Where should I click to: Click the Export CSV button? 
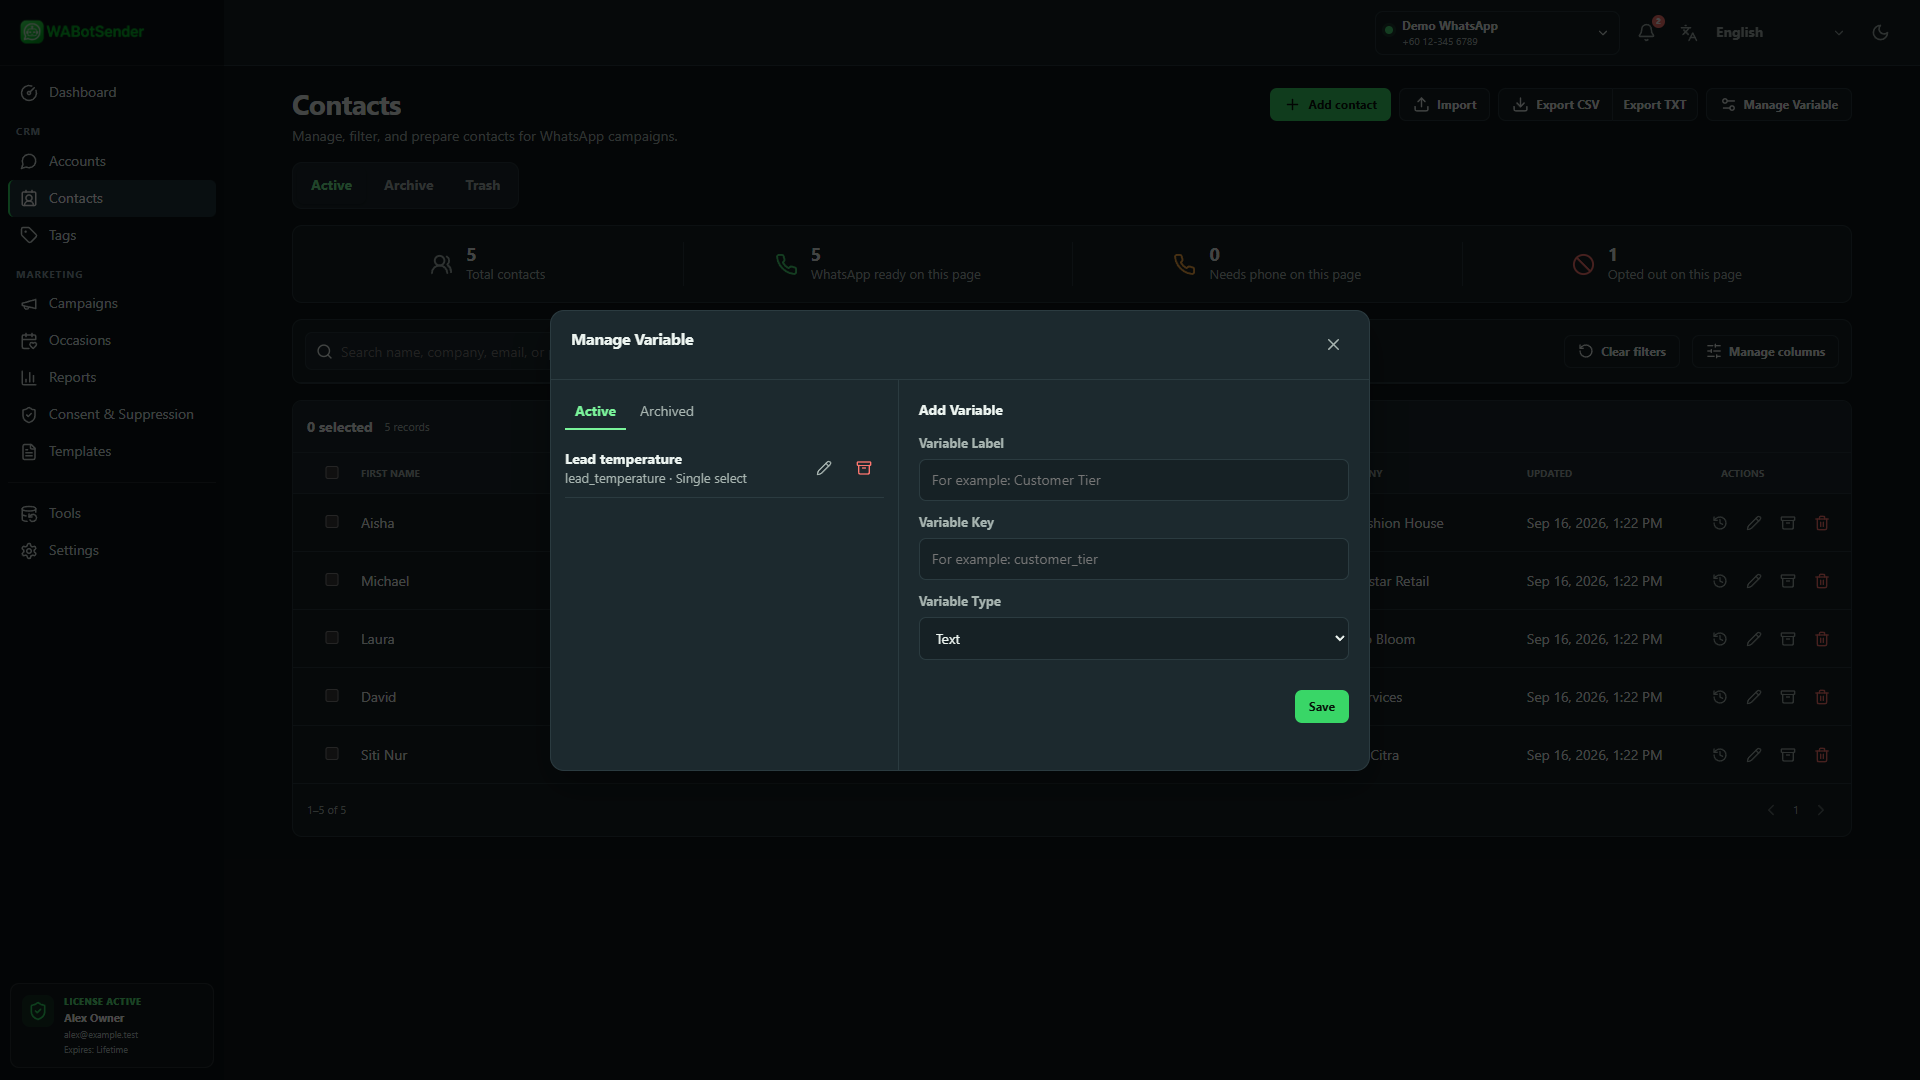coord(1555,105)
